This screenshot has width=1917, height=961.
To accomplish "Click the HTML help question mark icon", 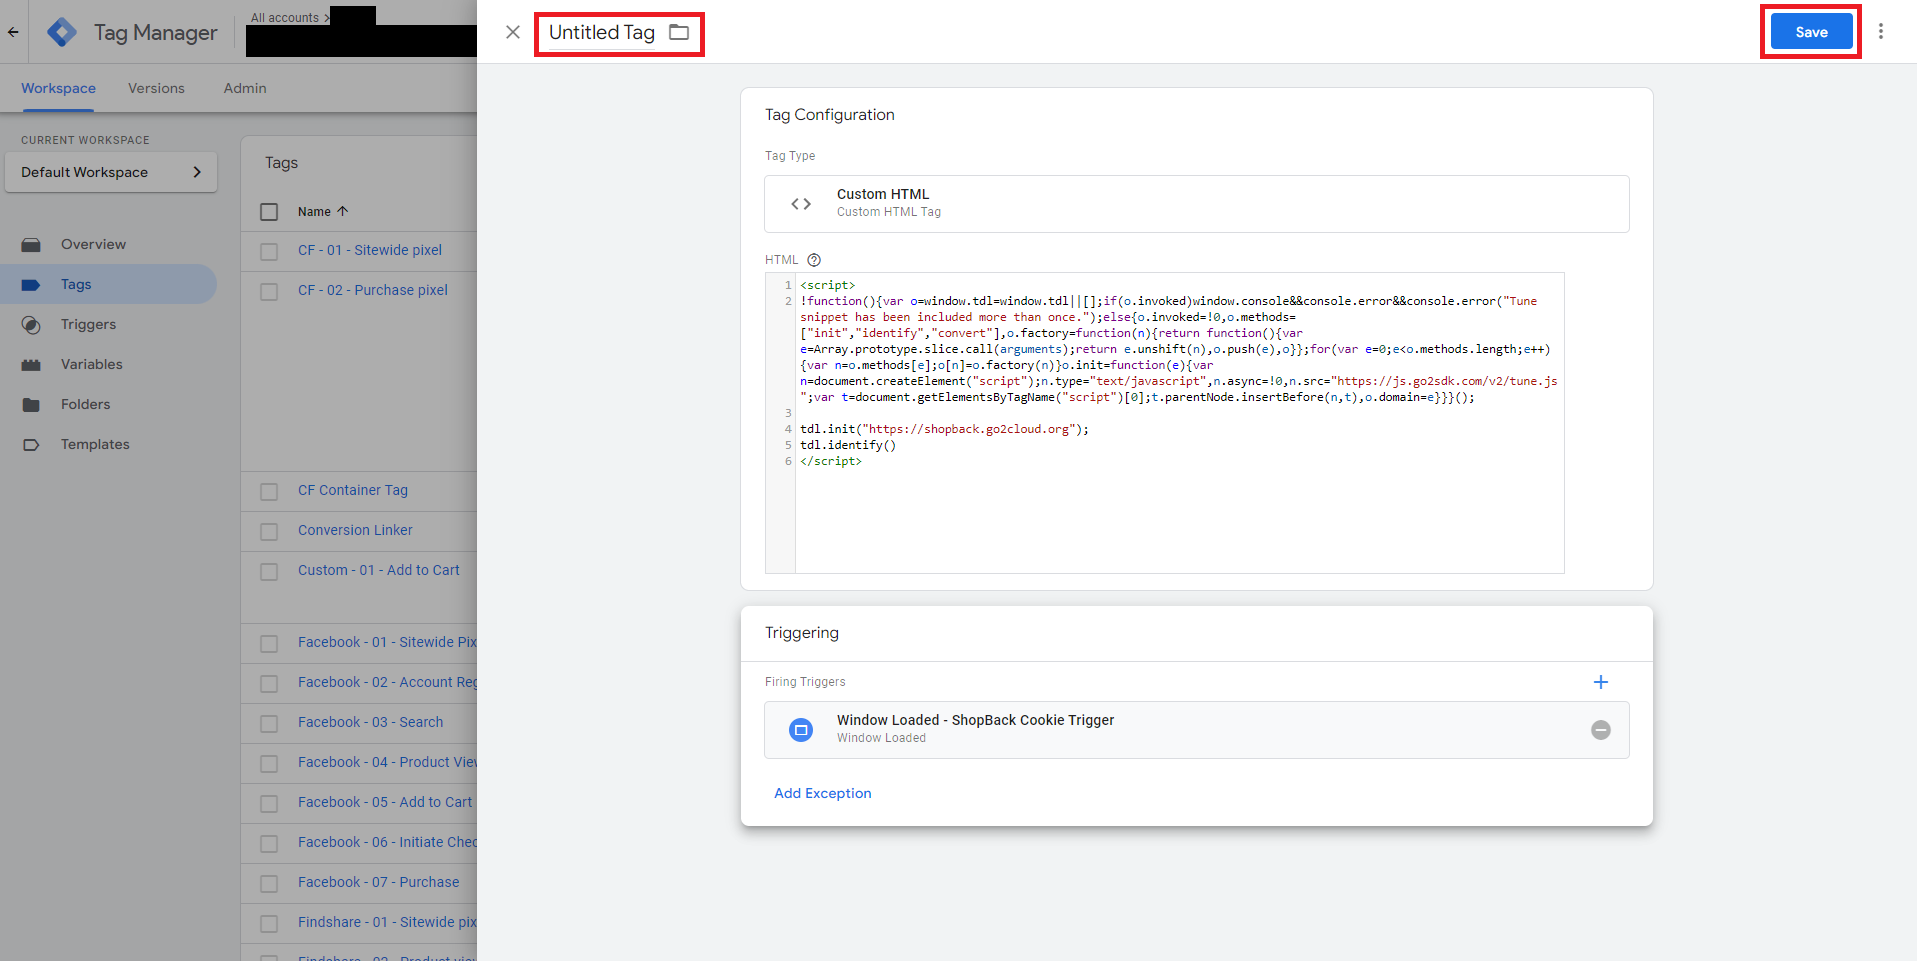I will 814,260.
